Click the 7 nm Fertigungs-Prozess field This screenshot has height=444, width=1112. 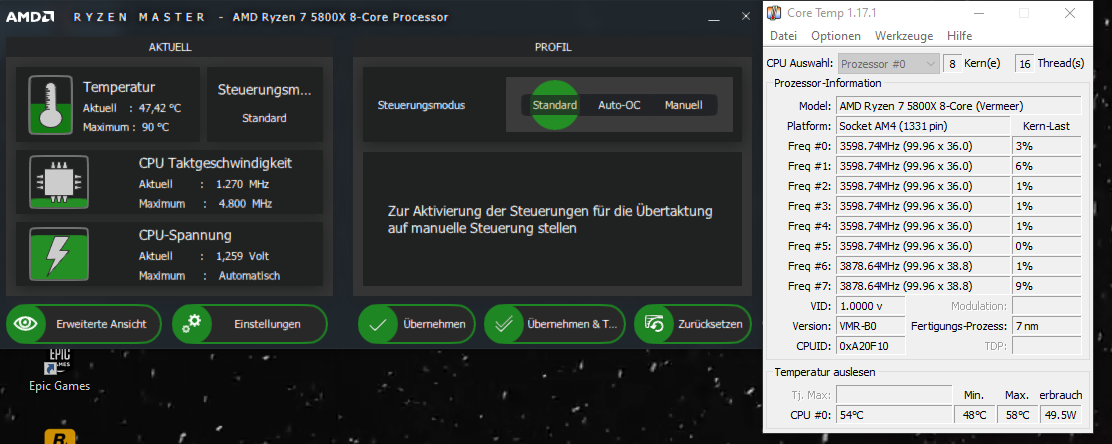pyautogui.click(x=1047, y=326)
